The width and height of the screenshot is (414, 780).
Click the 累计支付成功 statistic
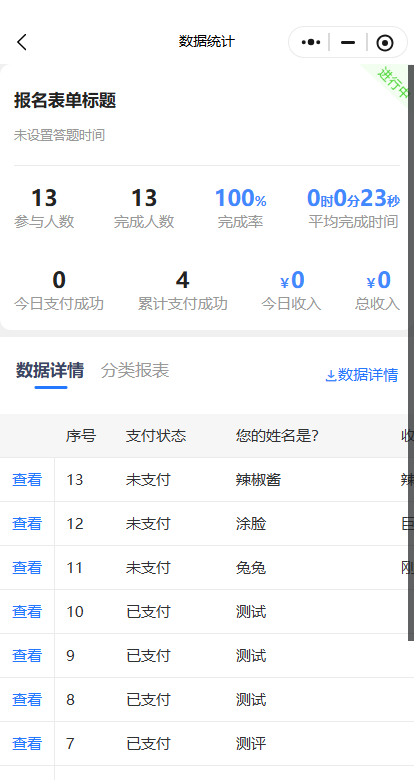(x=183, y=292)
